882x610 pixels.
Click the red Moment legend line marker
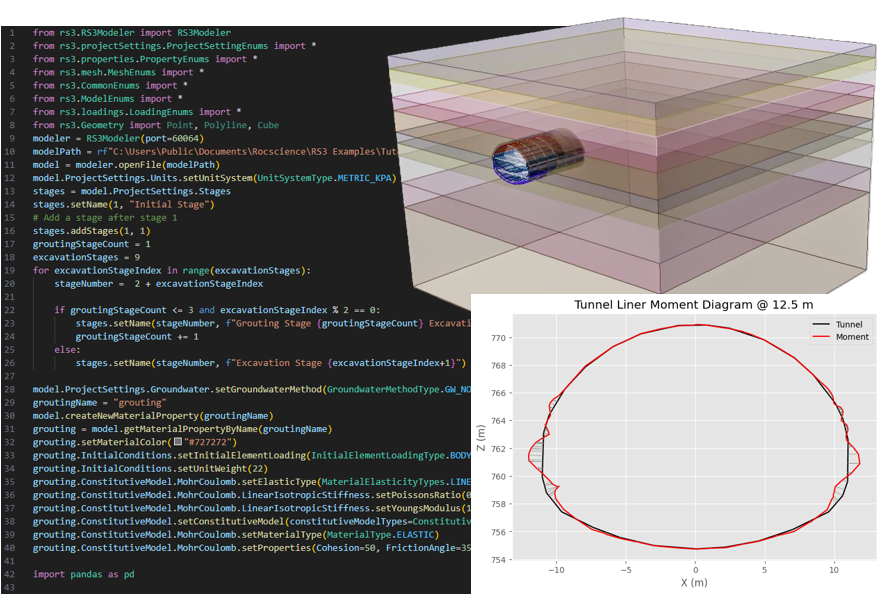point(820,337)
